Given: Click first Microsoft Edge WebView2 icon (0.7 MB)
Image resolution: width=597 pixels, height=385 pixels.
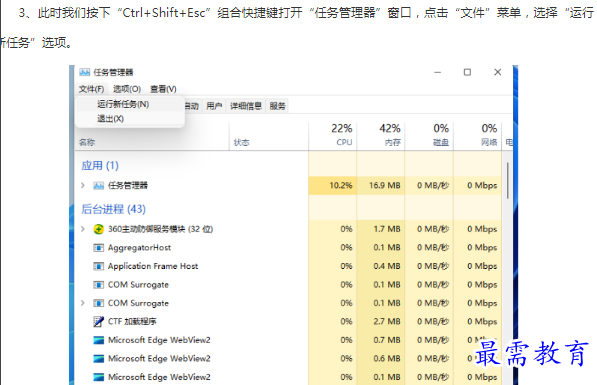Looking at the screenshot, I should click(99, 340).
